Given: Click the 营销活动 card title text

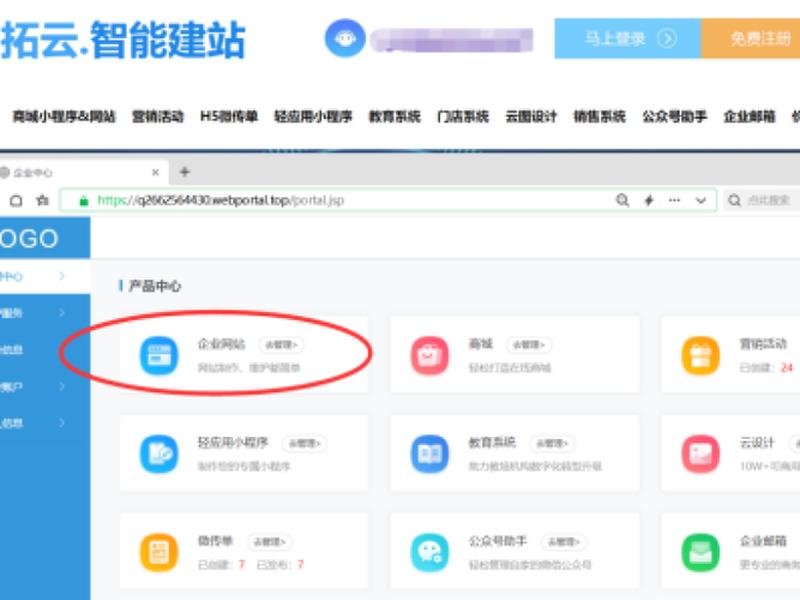Looking at the screenshot, I should (763, 344).
